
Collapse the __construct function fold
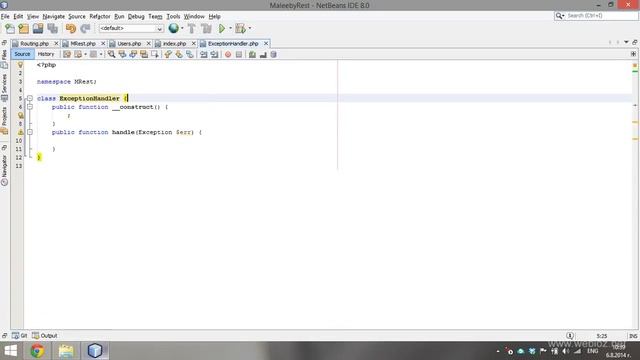pos(30,107)
